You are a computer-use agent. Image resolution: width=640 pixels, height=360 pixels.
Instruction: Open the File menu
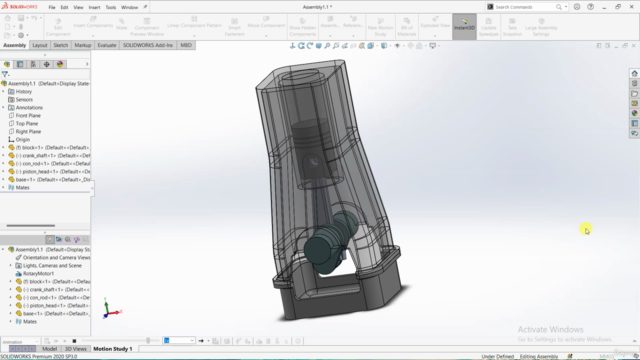(x=52, y=7)
